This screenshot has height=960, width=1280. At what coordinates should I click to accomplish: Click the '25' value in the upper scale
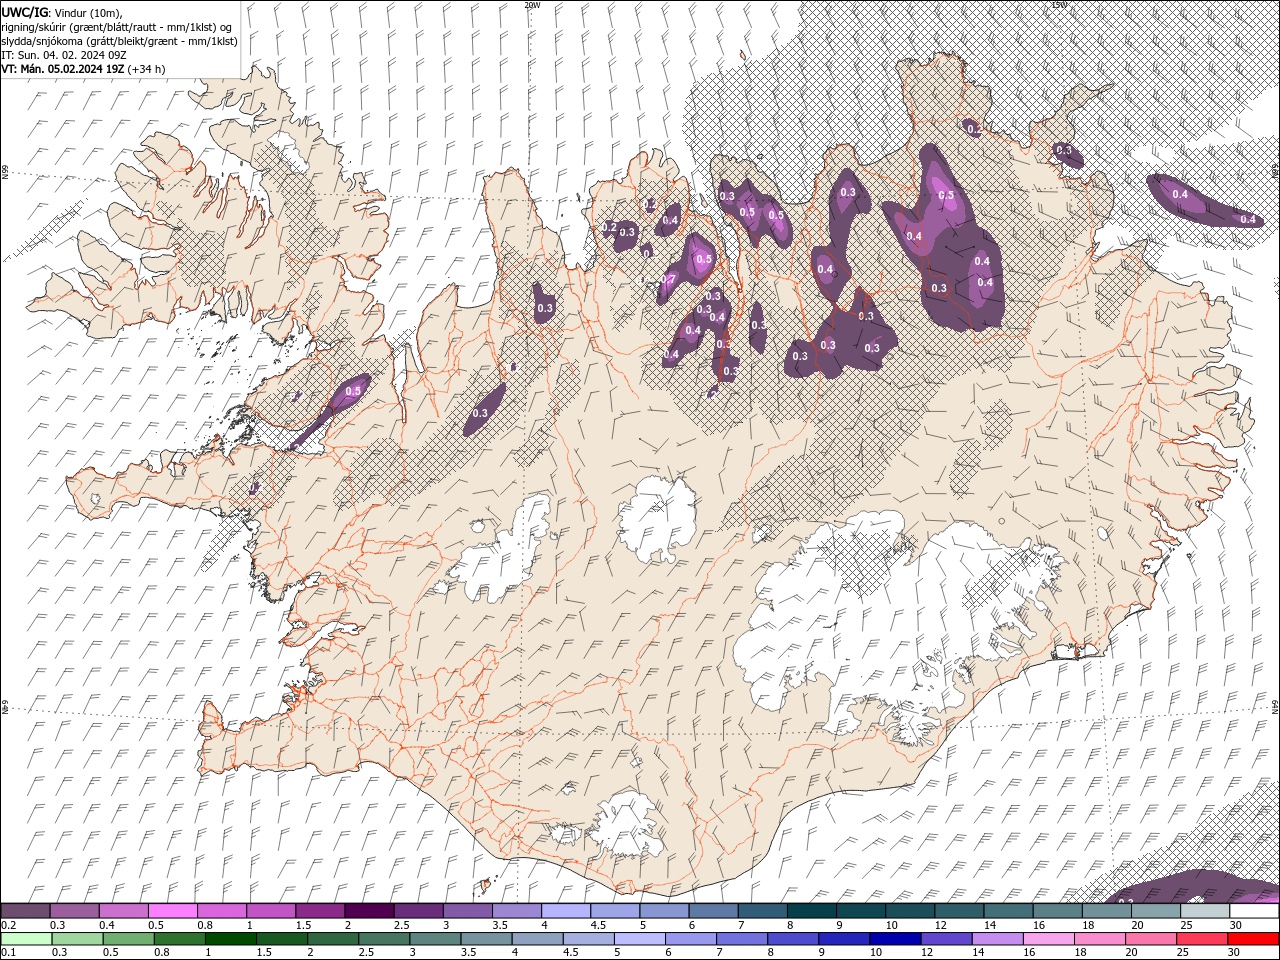pyautogui.click(x=1187, y=925)
